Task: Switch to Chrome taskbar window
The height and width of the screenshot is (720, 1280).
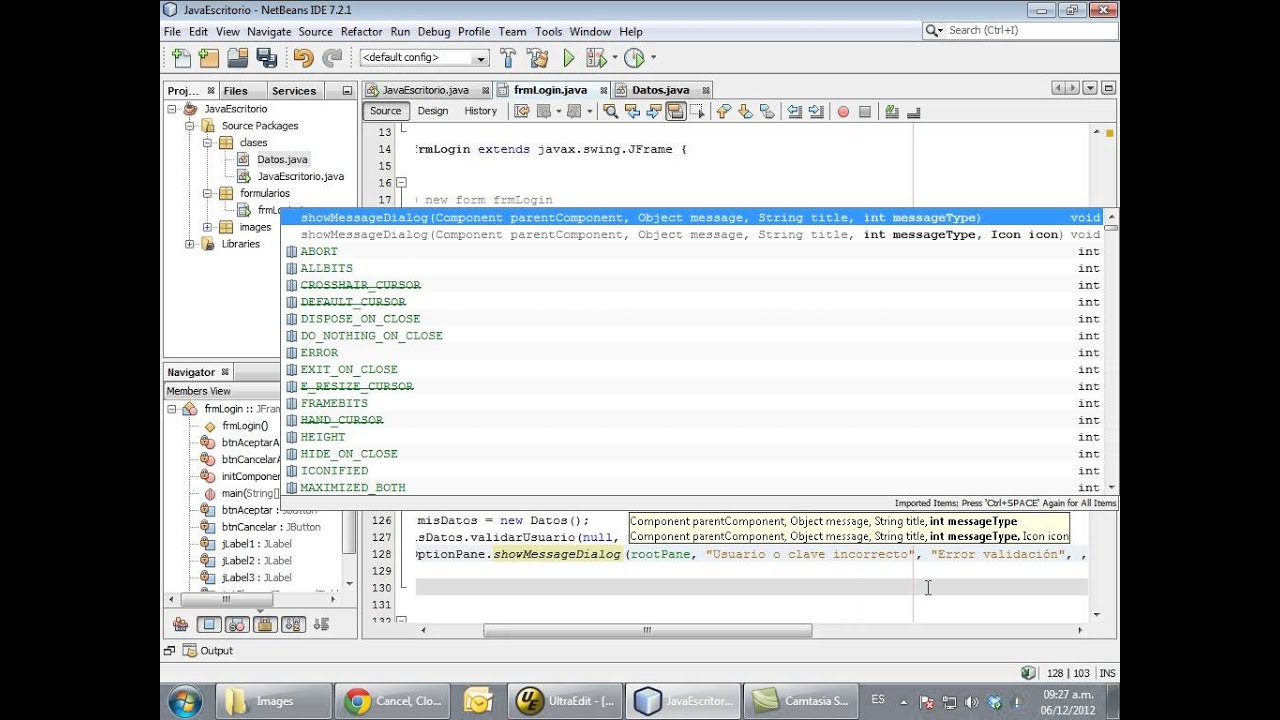Action: [393, 701]
